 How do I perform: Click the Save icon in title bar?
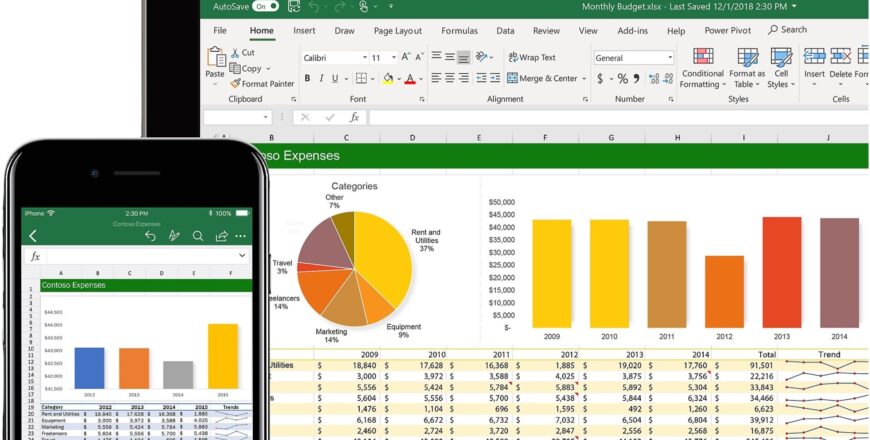tap(294, 7)
